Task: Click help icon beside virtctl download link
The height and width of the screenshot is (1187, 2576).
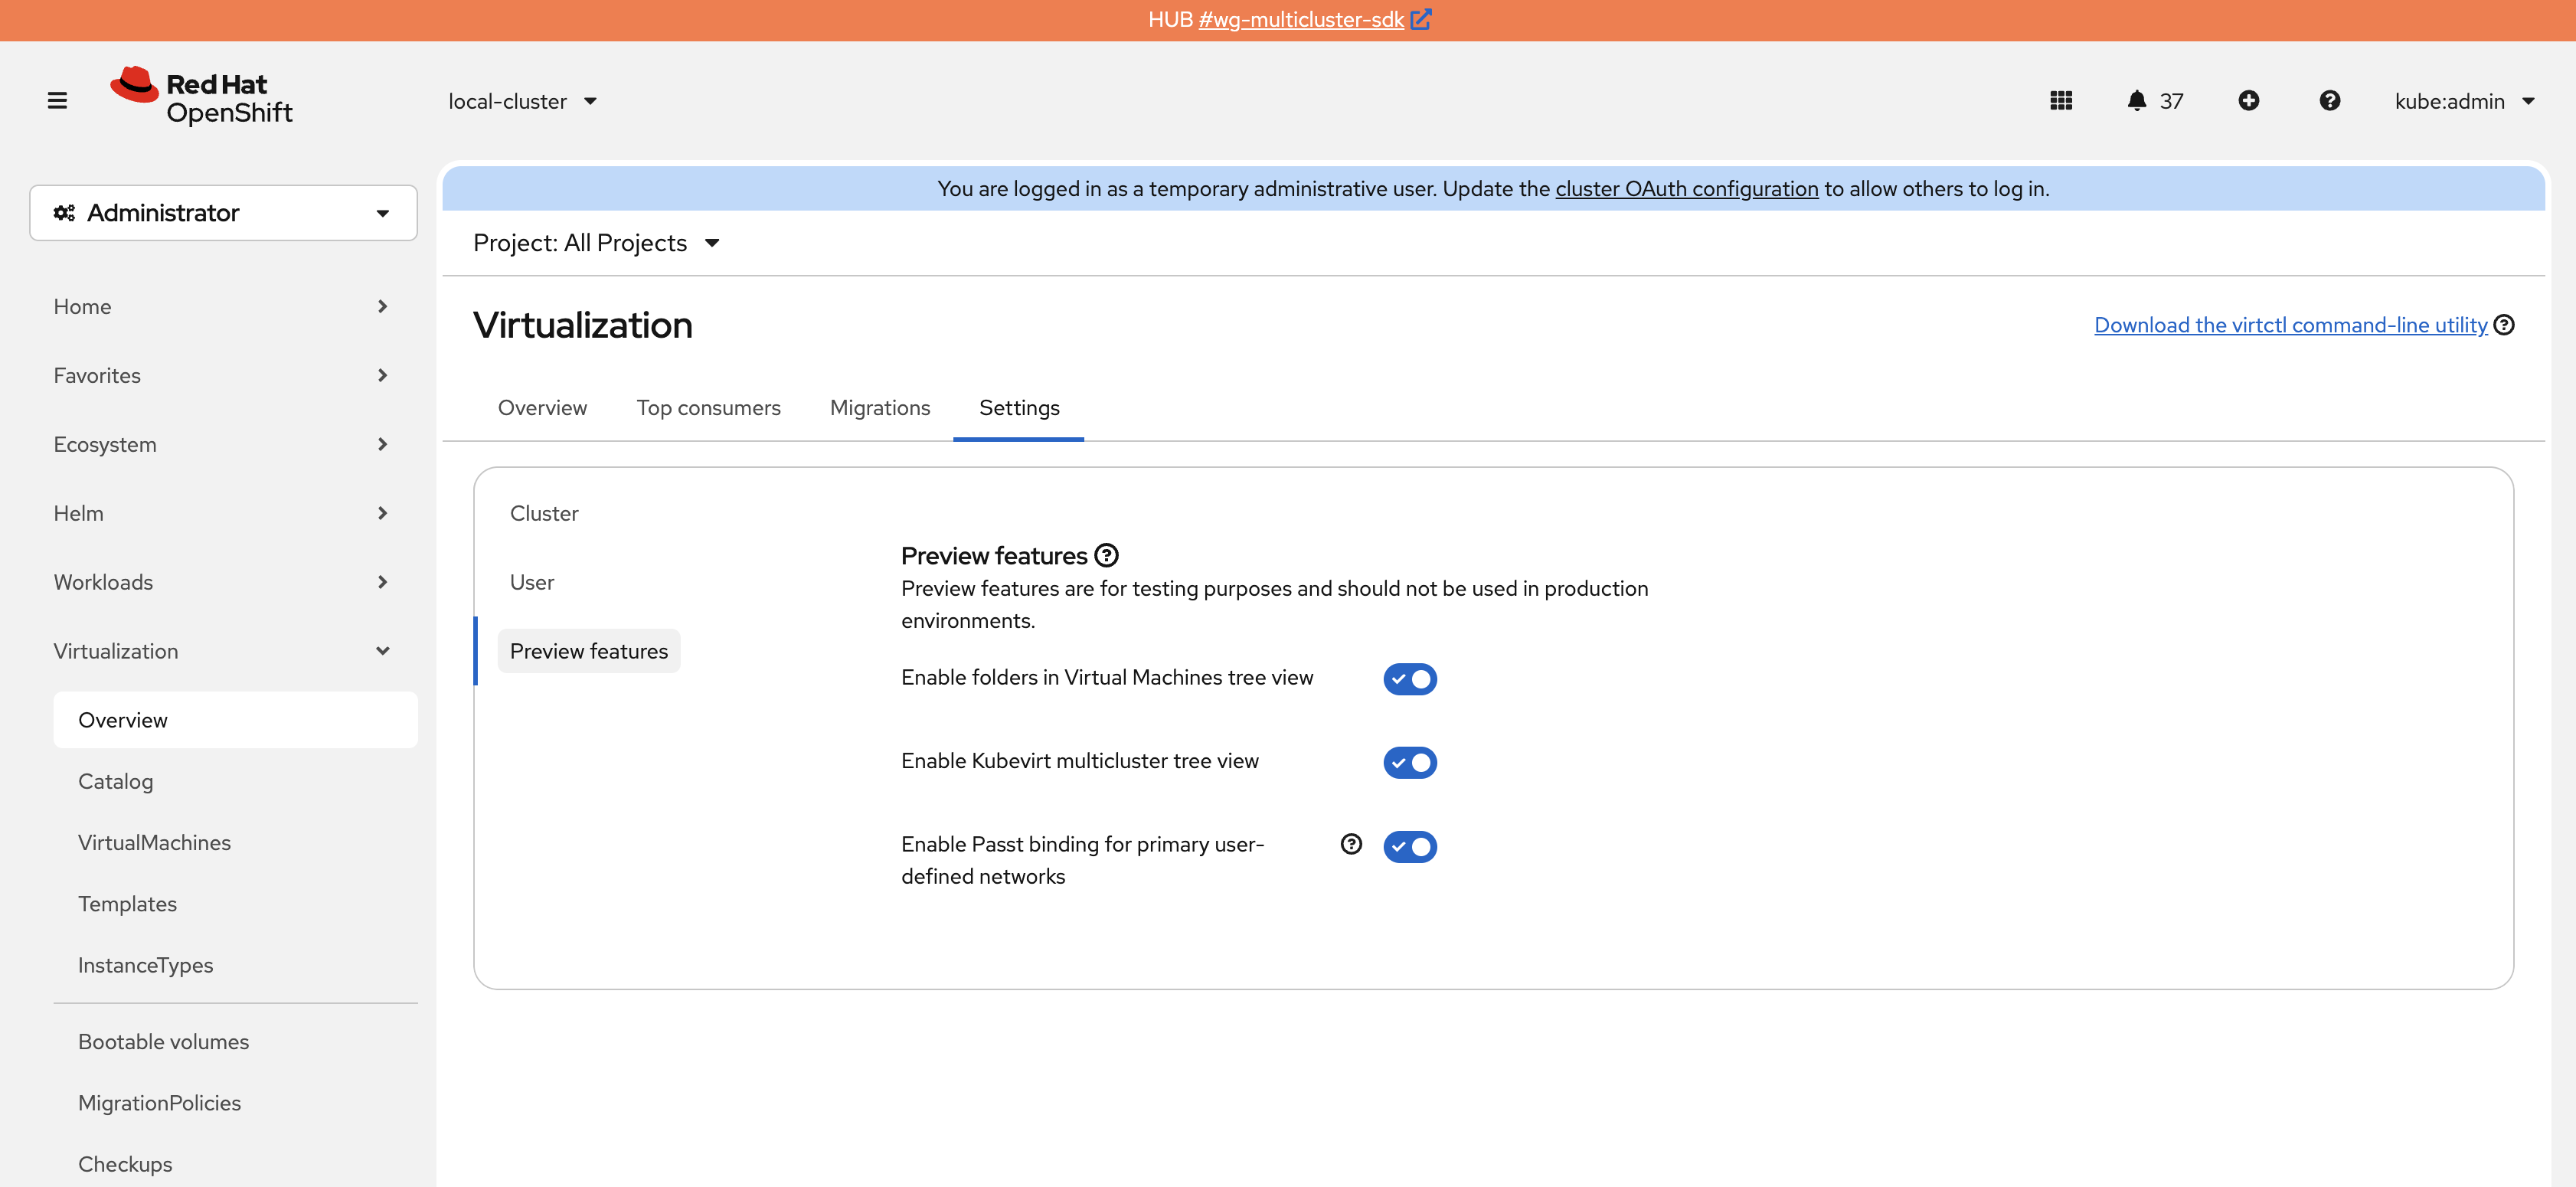Action: [x=2504, y=325]
